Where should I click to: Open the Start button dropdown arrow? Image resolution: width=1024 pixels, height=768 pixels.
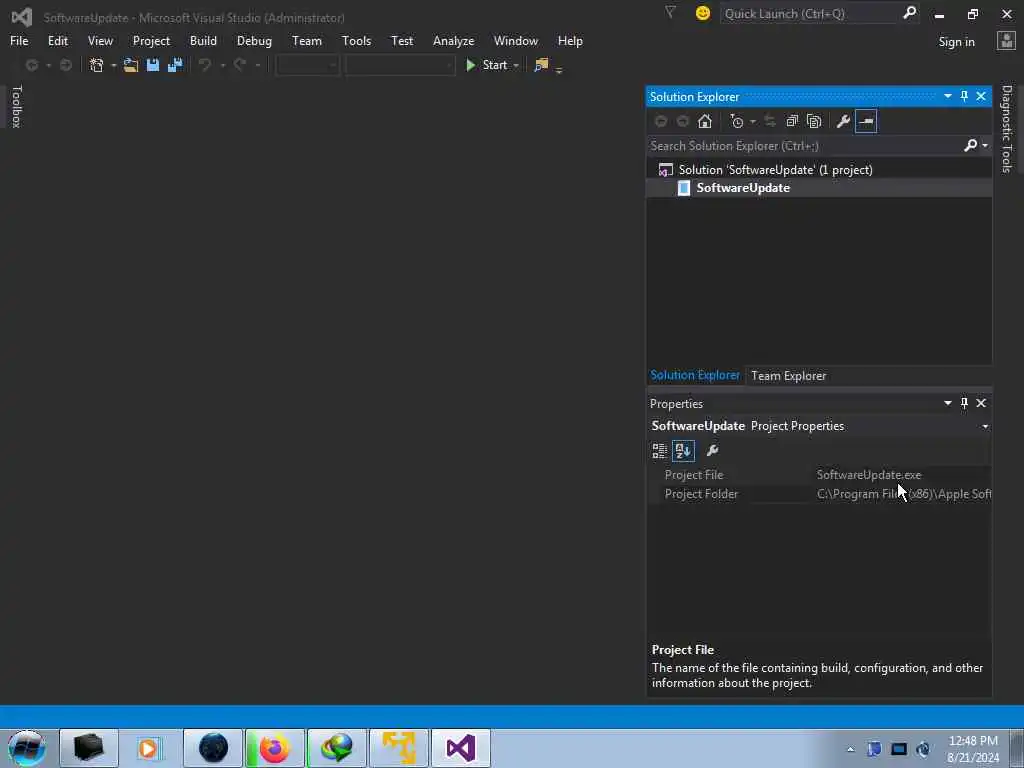click(x=517, y=65)
